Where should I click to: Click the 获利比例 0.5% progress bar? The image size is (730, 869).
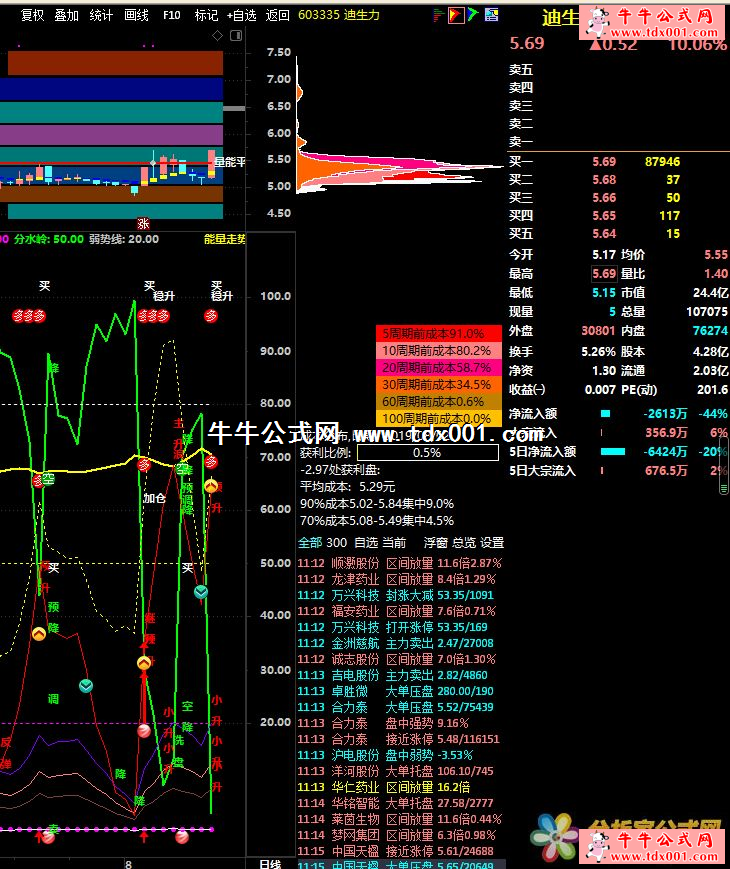pos(427,453)
